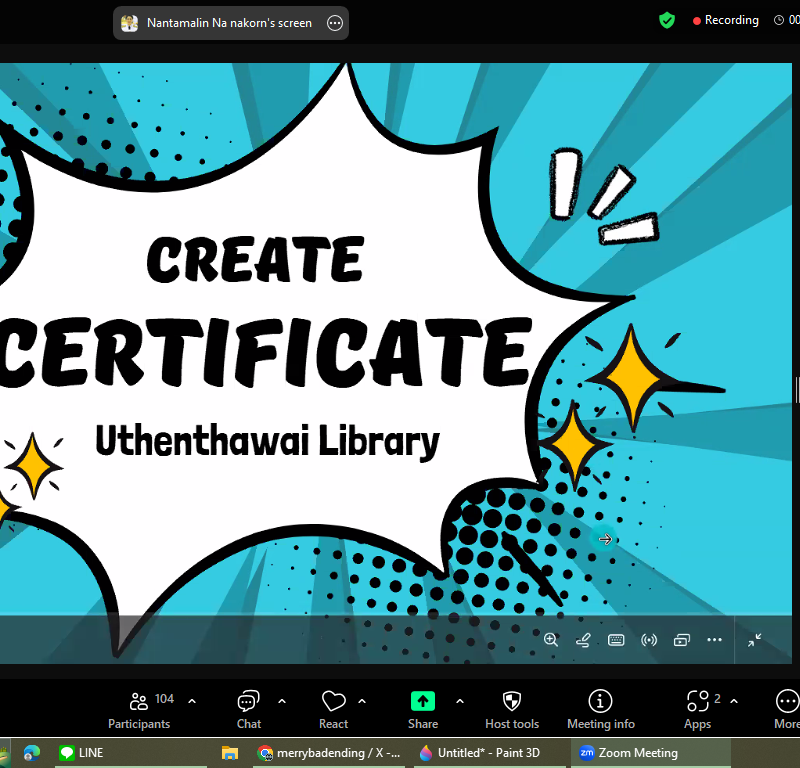Click the CERTIFICATE heading on the slide
This screenshot has width=800, height=768.
(x=265, y=352)
